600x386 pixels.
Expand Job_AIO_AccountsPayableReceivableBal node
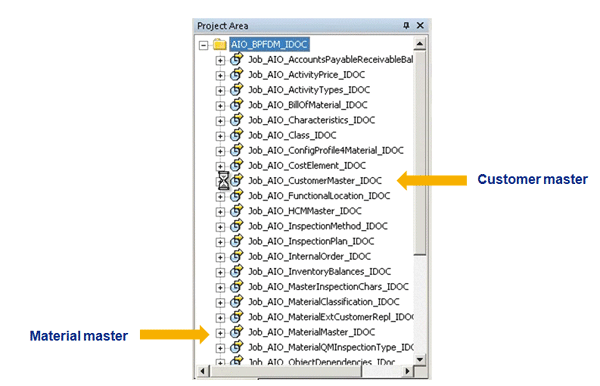coord(220,60)
